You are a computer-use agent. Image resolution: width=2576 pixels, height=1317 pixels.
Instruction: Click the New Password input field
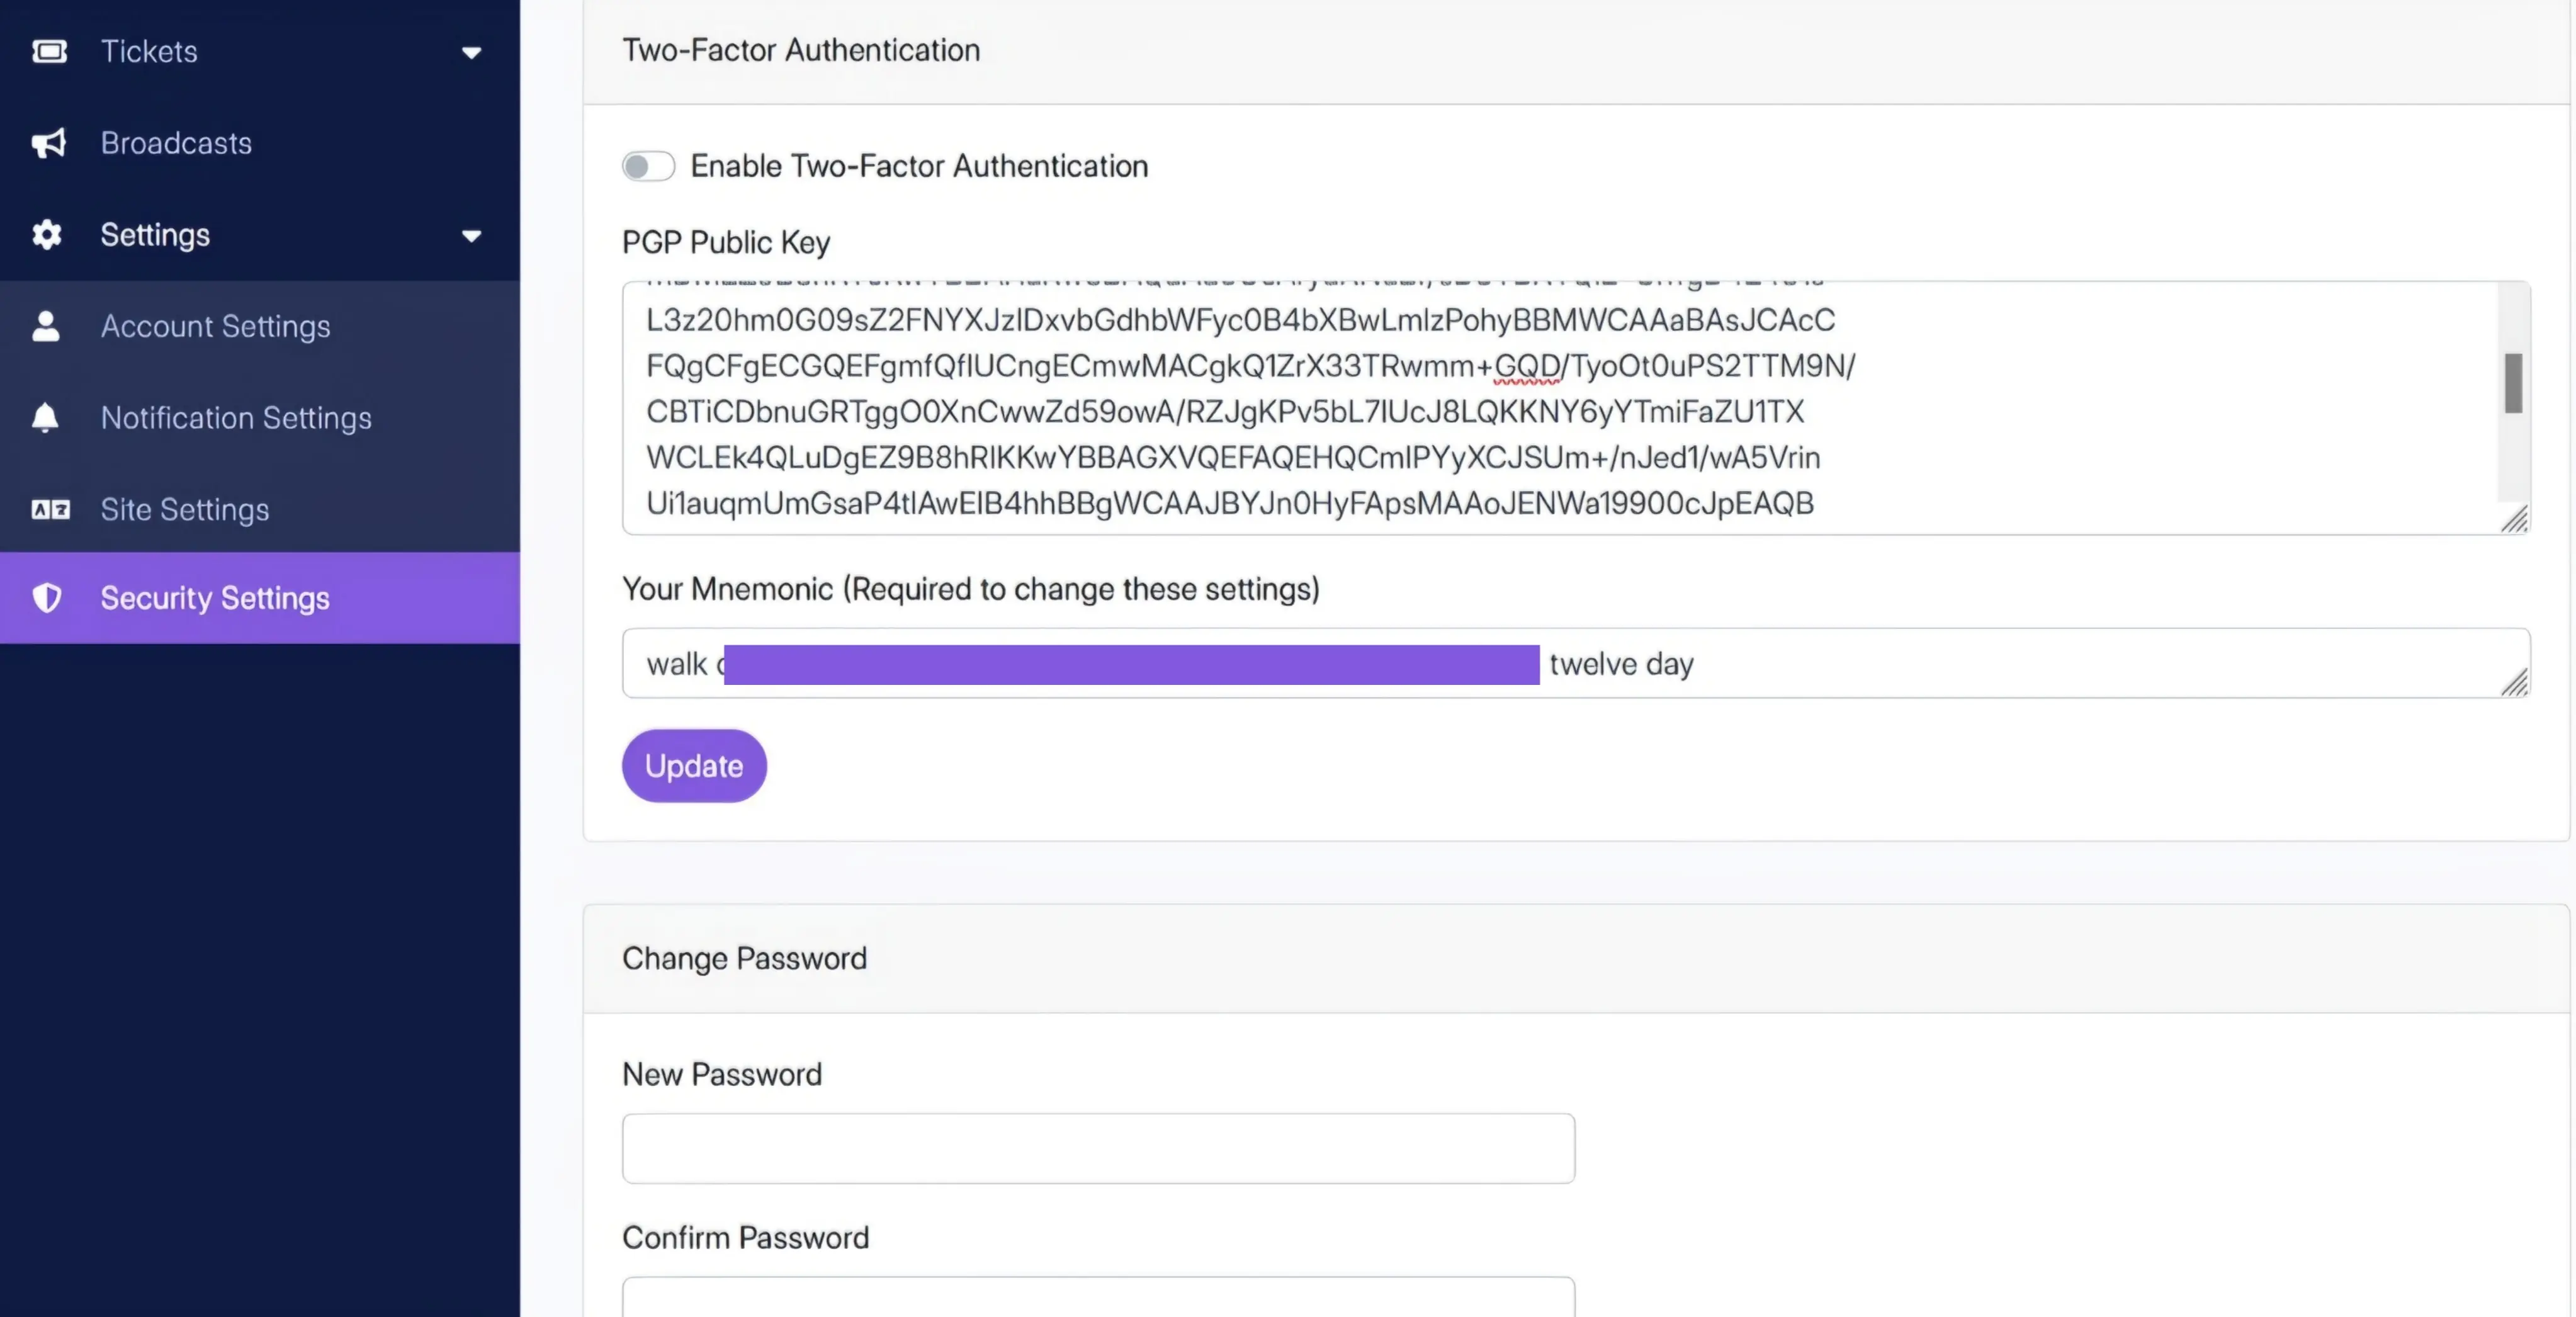(1098, 1148)
